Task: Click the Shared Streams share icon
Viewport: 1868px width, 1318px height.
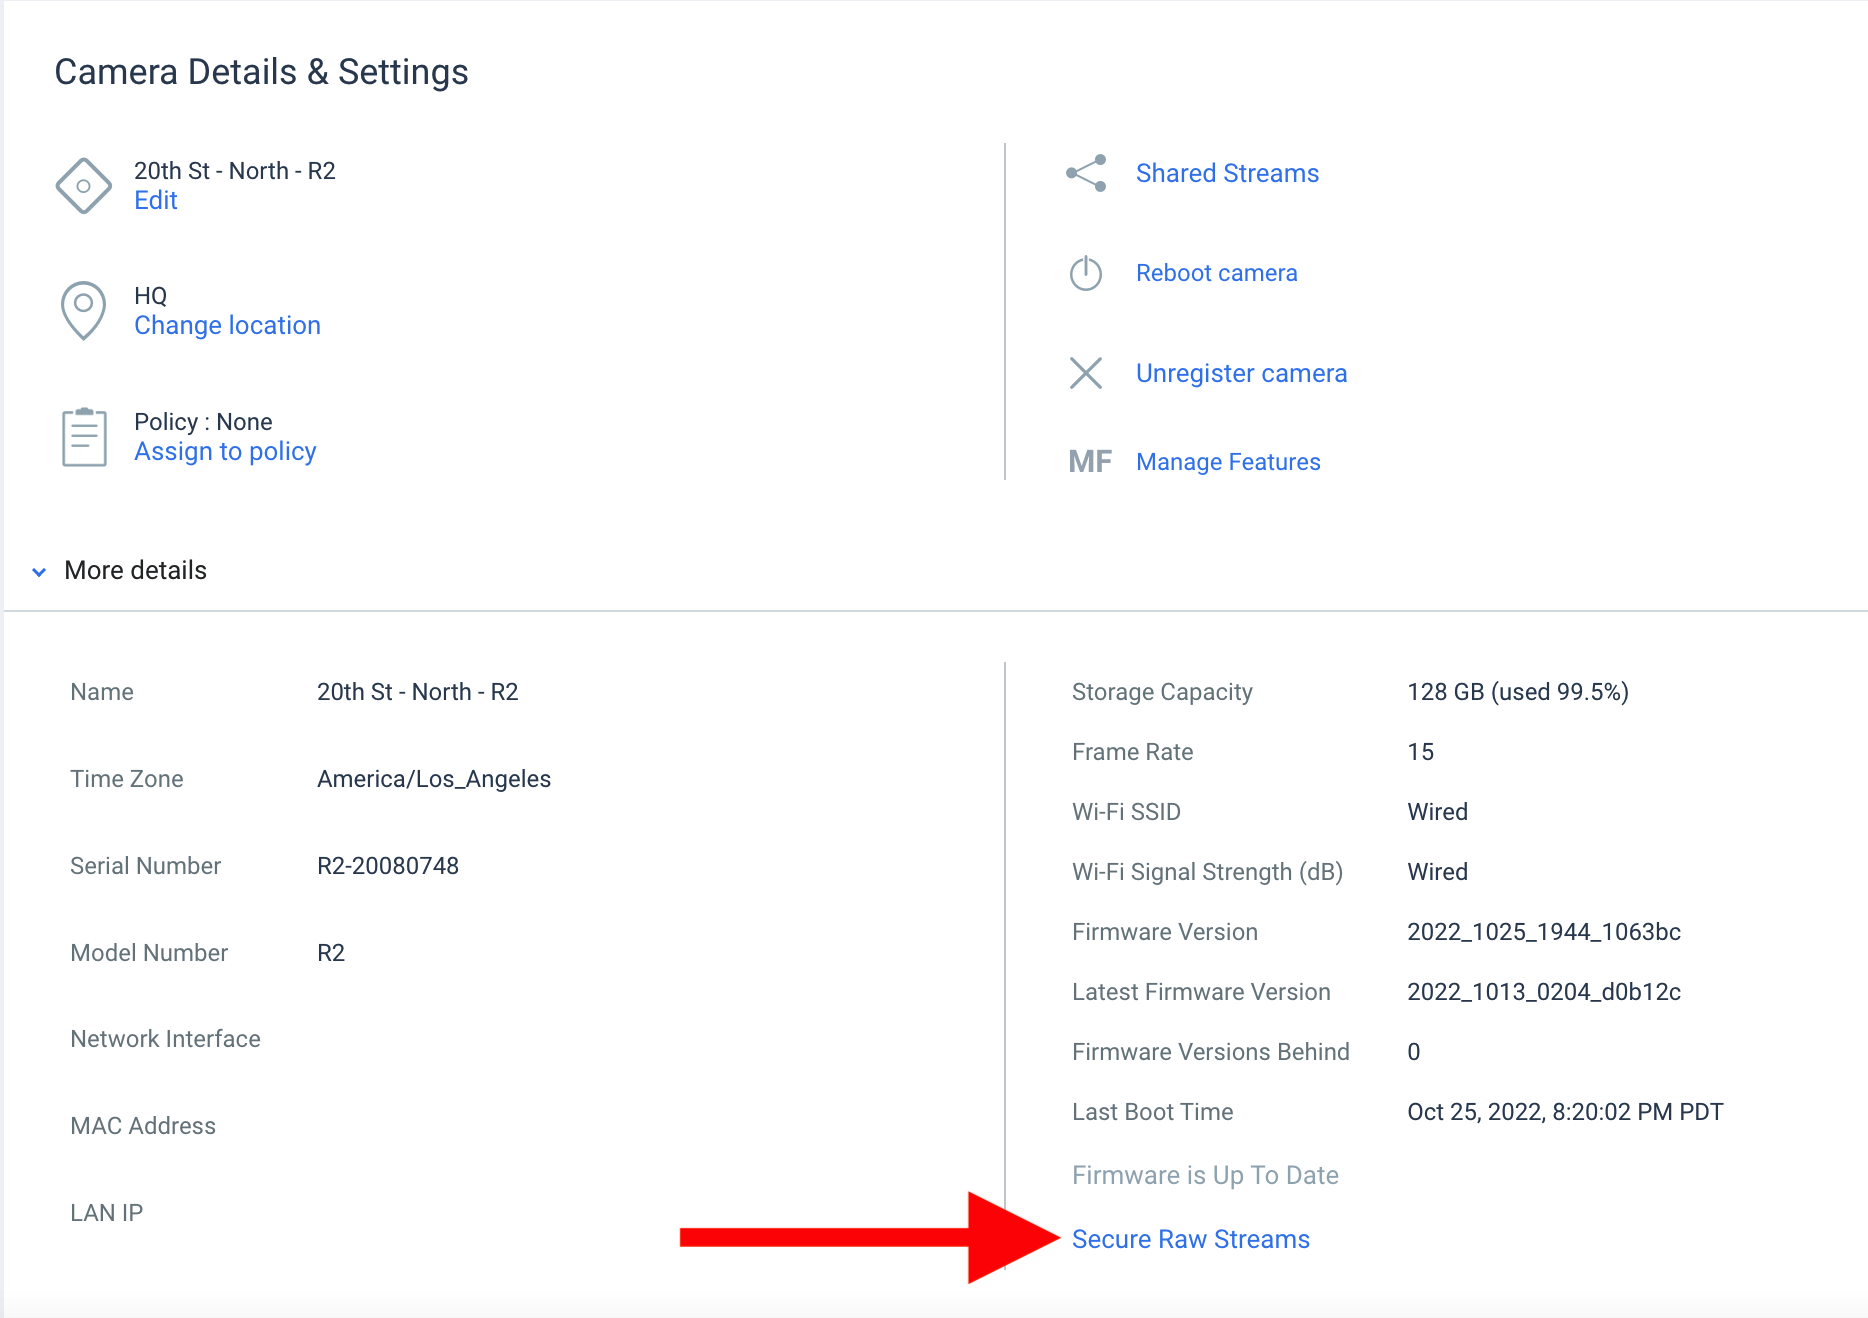Action: coord(1087,172)
